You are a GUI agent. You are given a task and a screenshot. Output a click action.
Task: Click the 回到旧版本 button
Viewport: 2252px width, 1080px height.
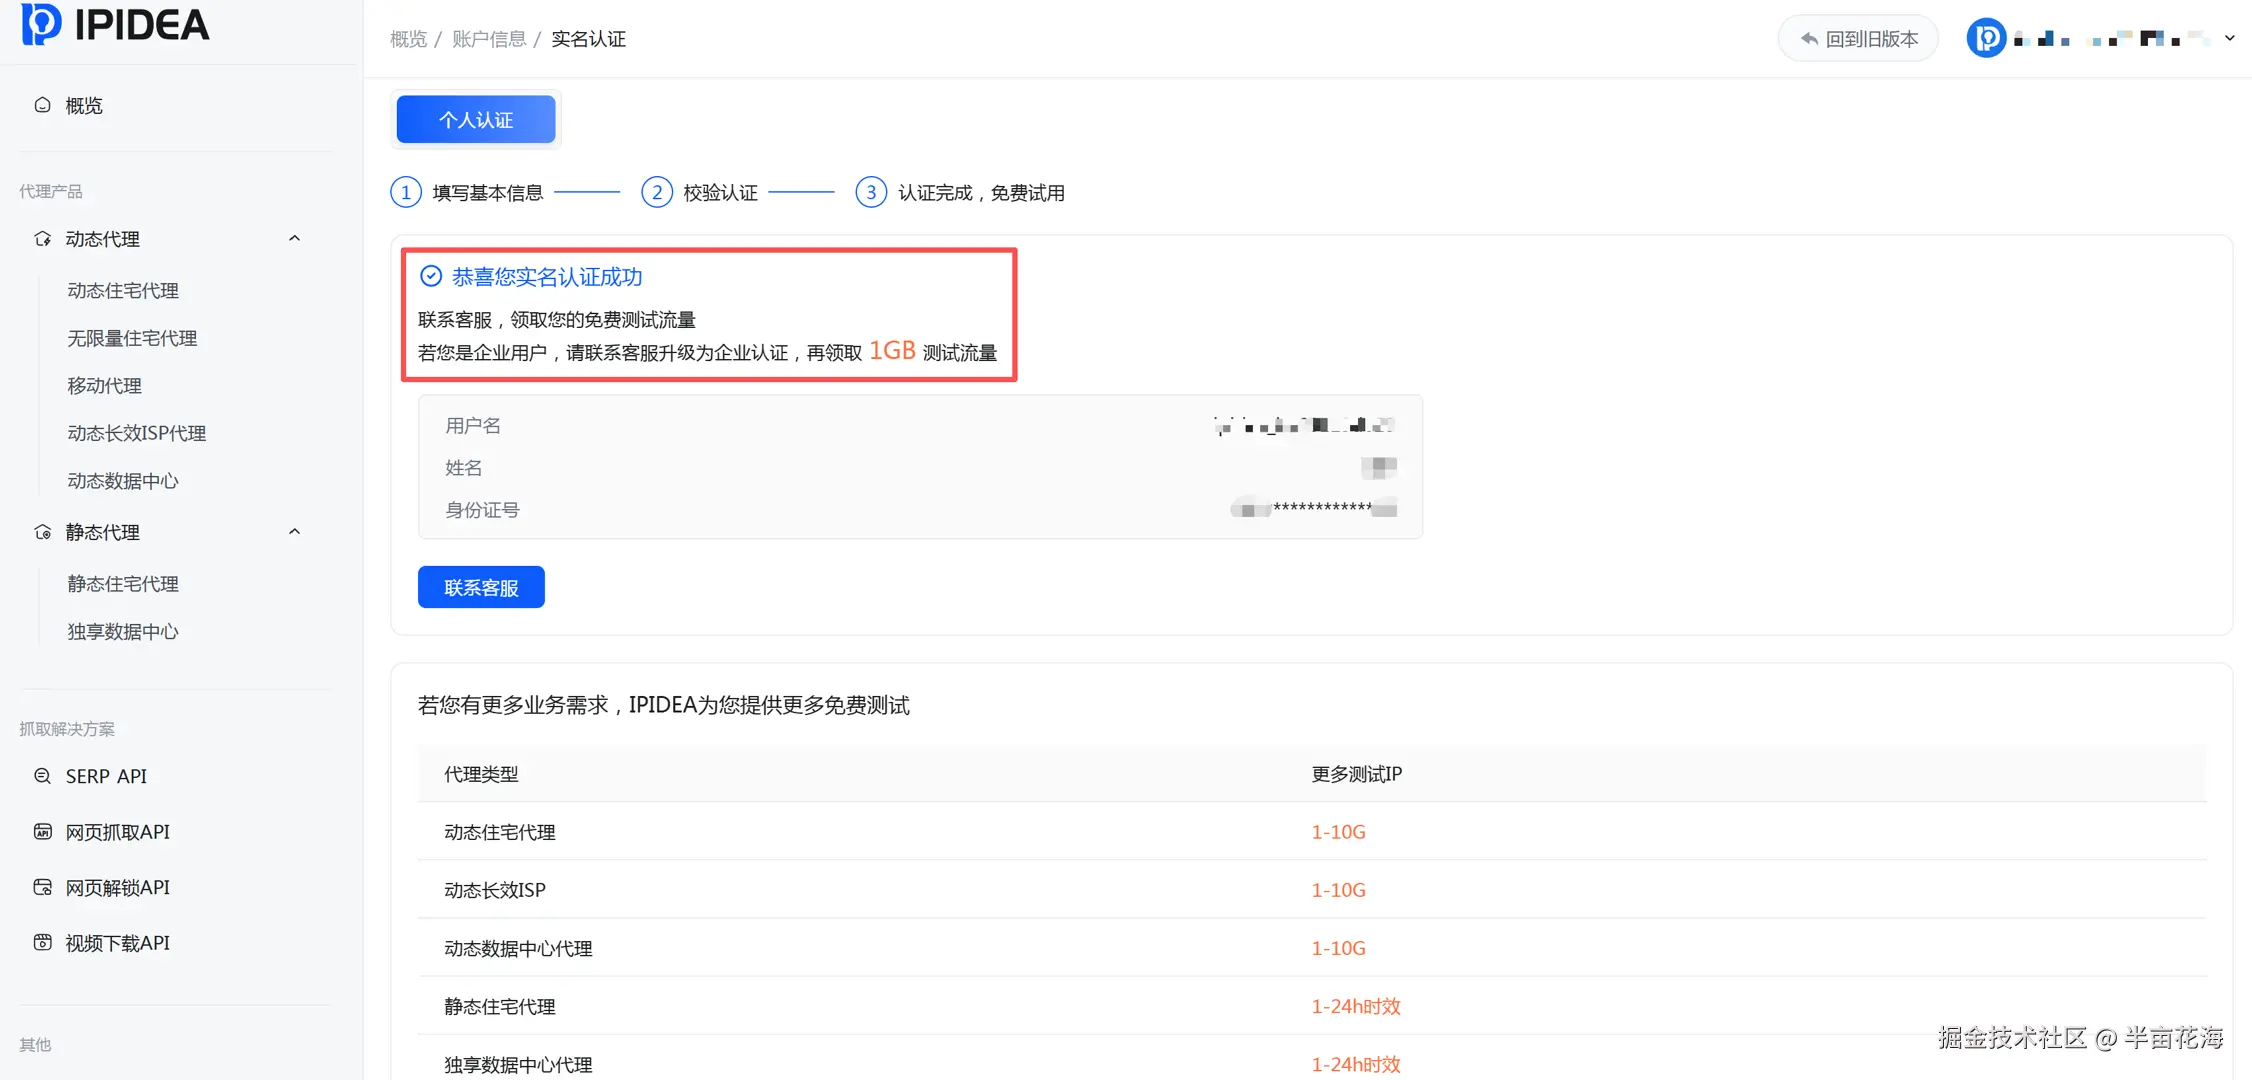click(1858, 39)
